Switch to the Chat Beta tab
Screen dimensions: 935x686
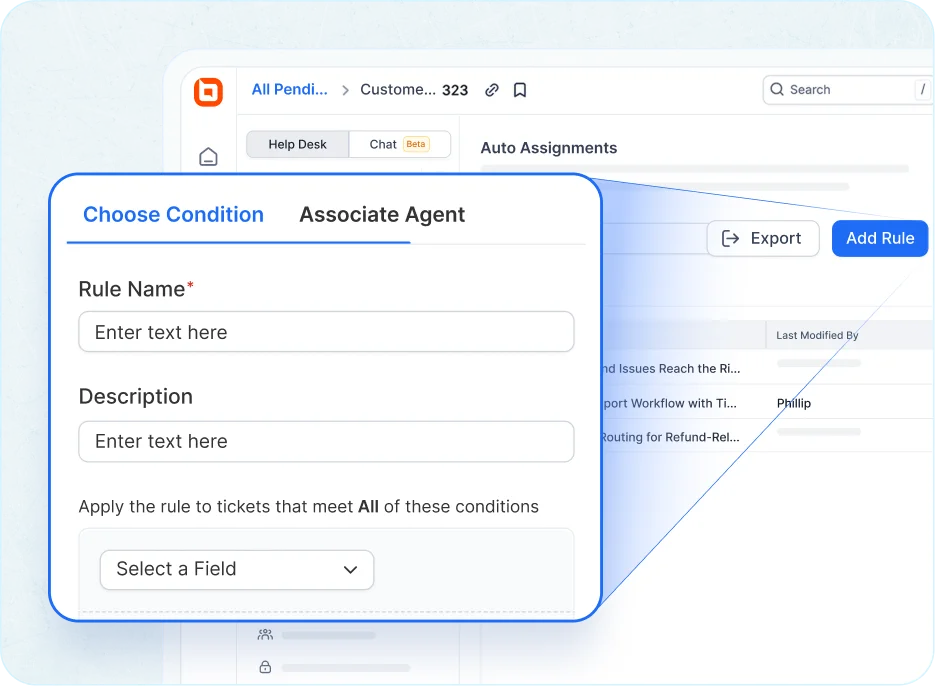tap(400, 144)
